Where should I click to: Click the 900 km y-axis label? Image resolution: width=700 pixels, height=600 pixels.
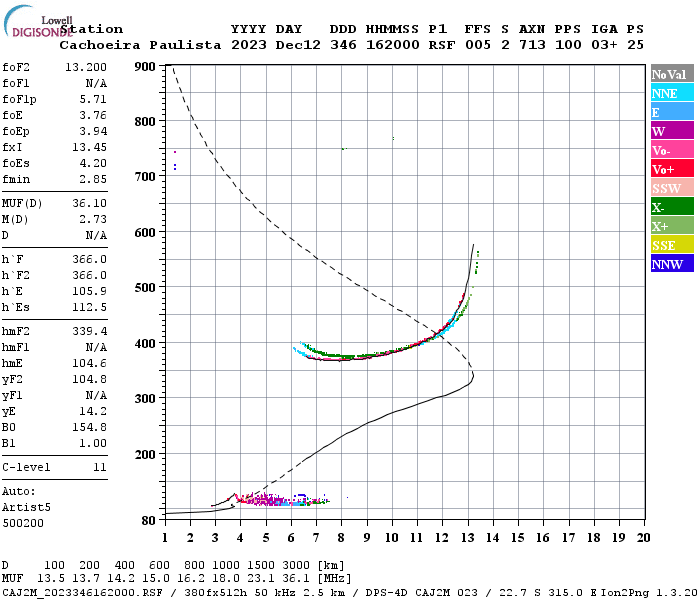(145, 67)
